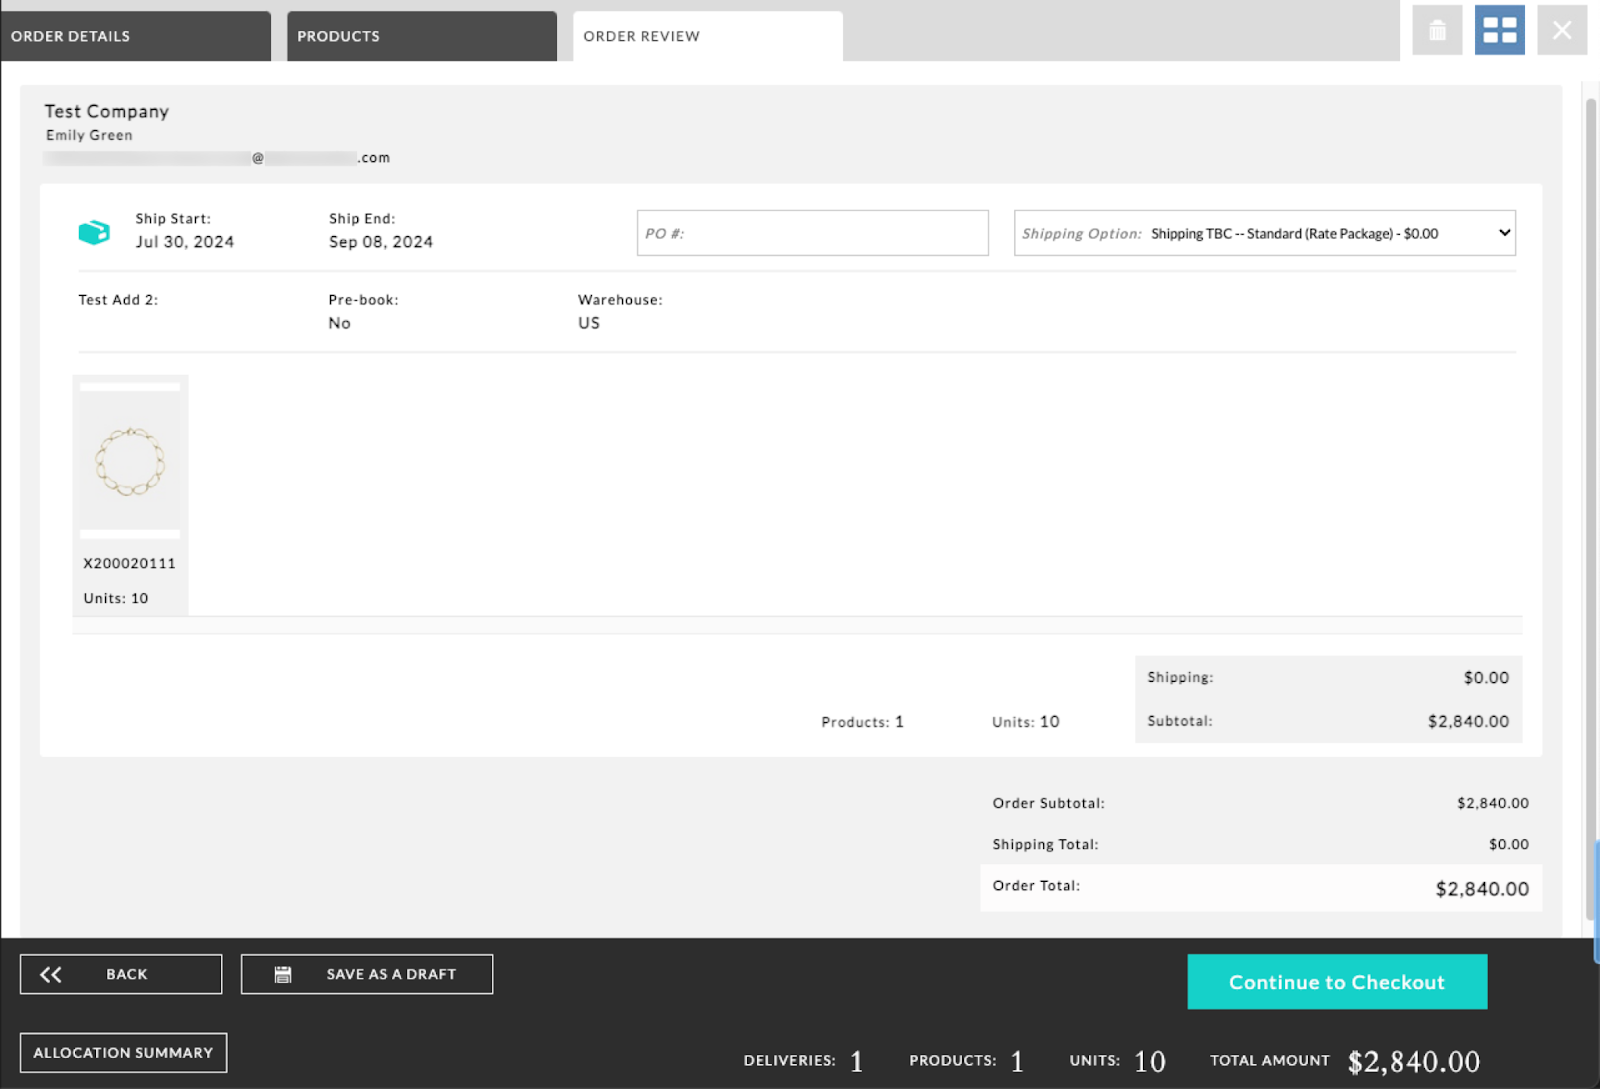
Task: Click Continue to Checkout
Action: click(x=1337, y=981)
